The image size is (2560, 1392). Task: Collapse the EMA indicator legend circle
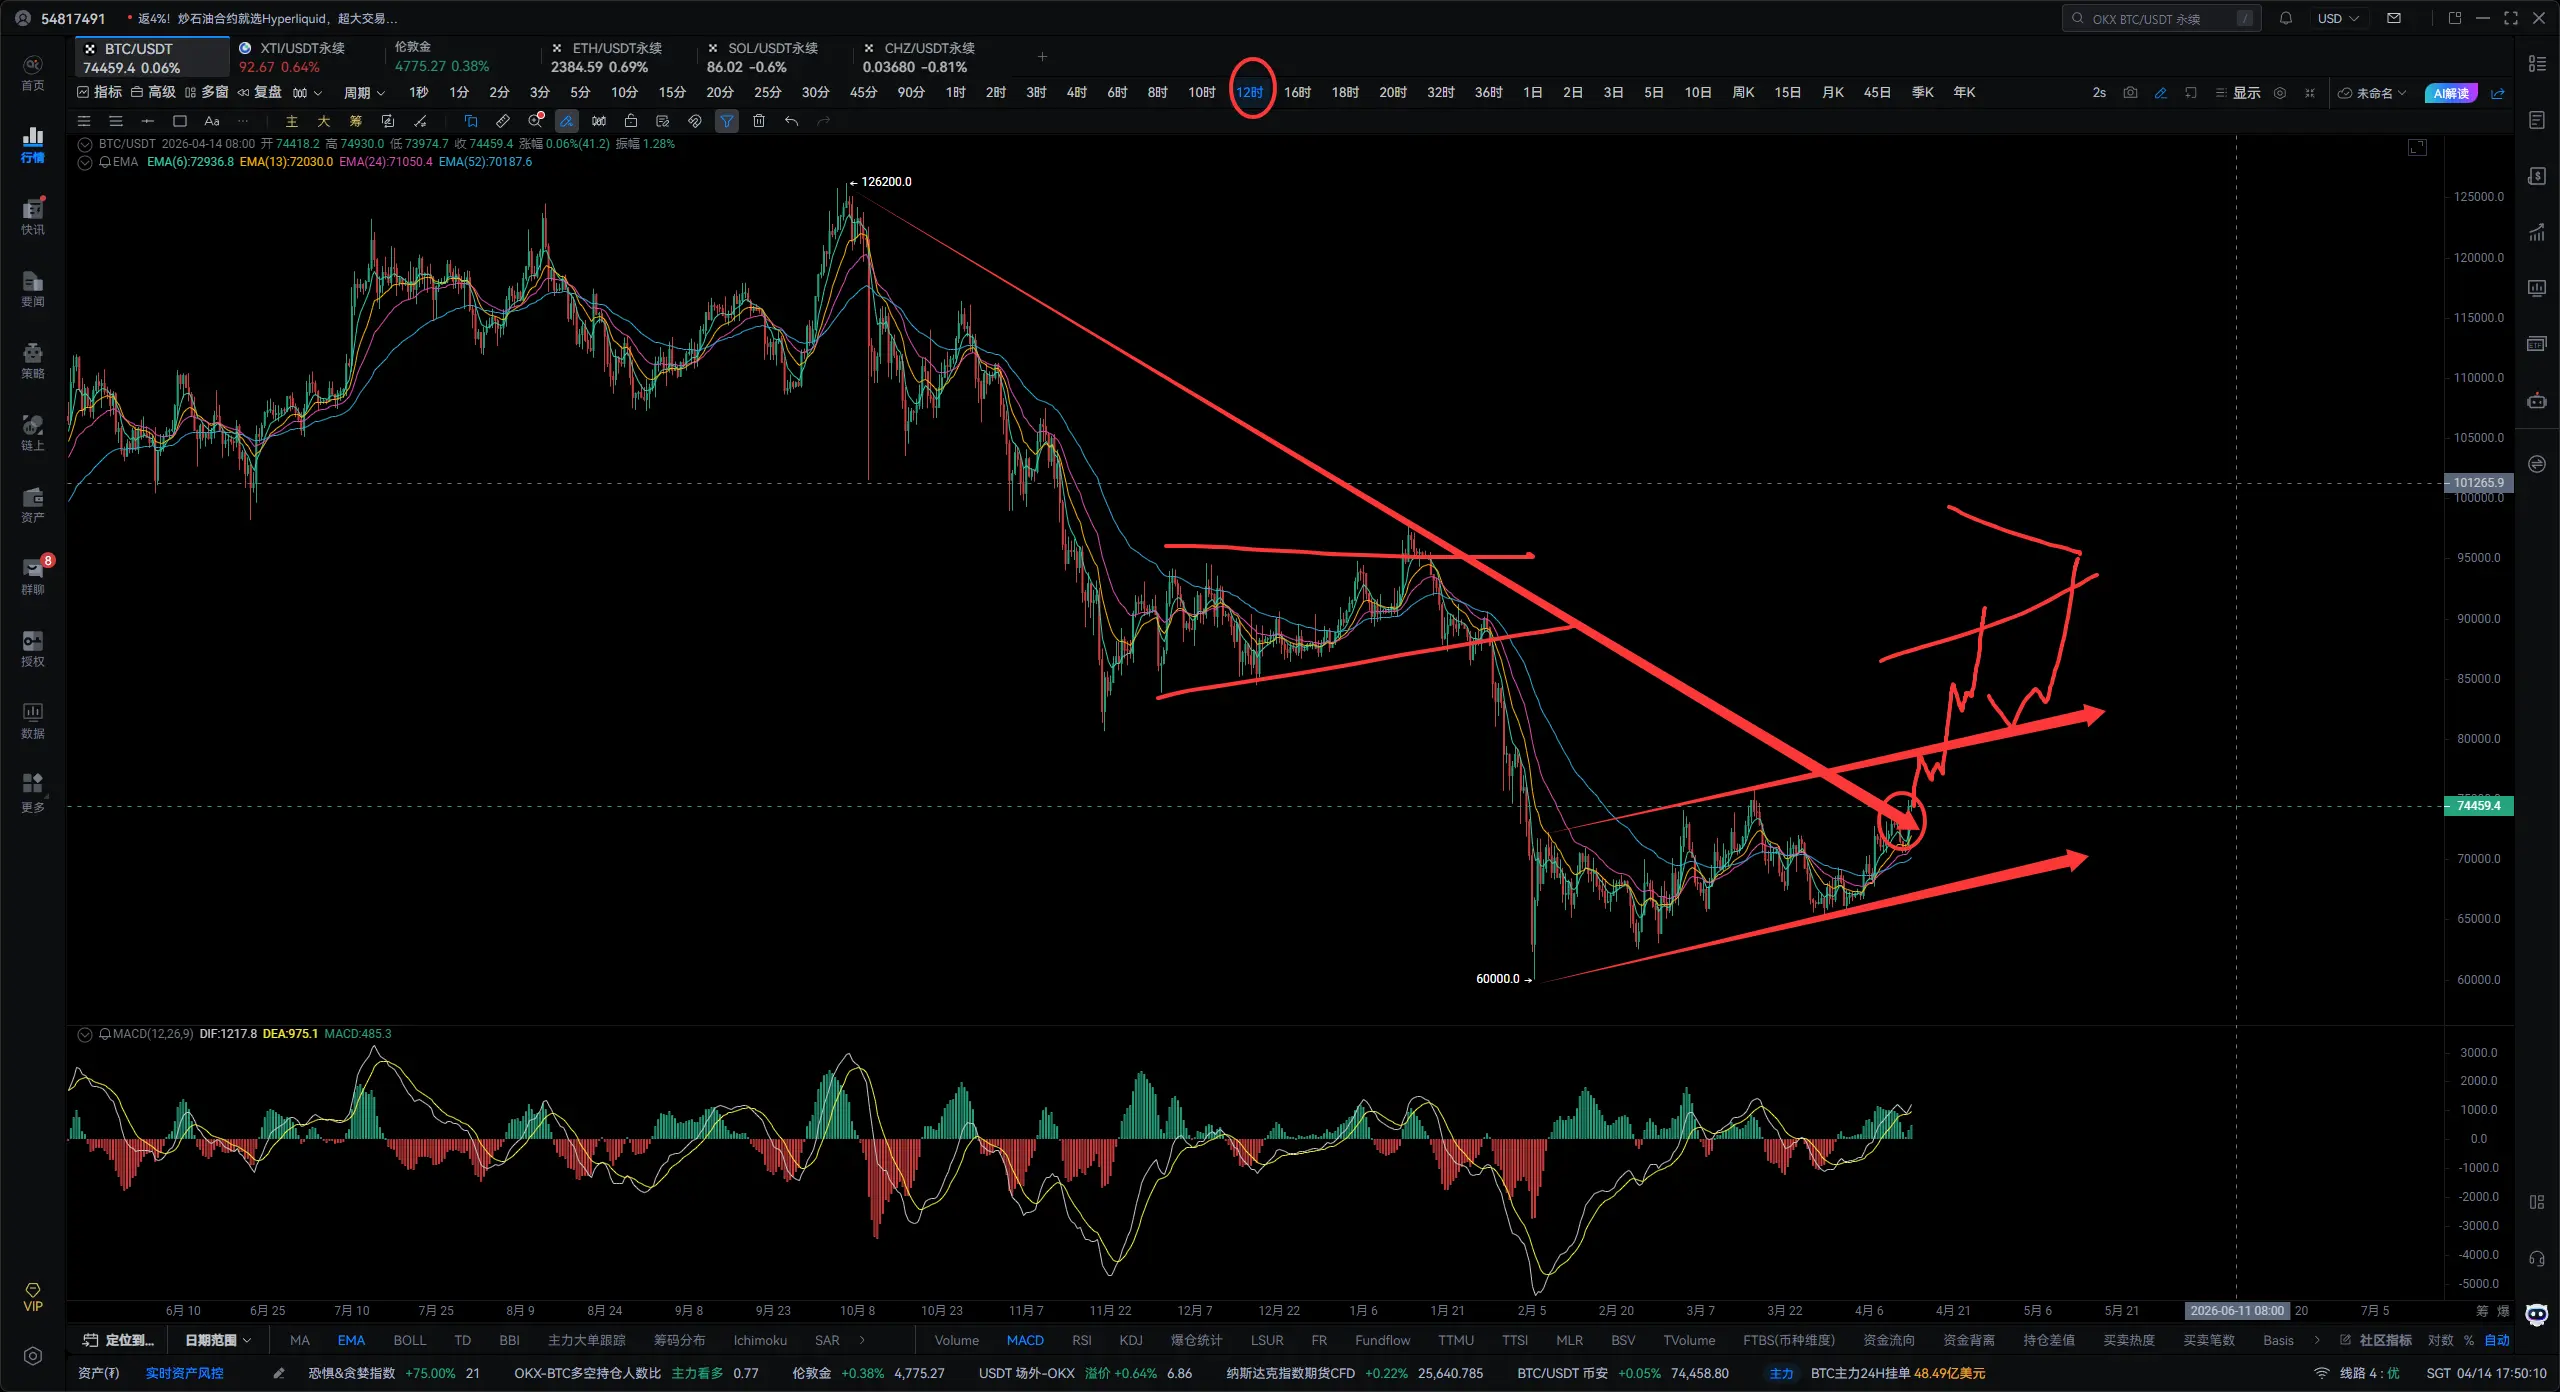85,162
